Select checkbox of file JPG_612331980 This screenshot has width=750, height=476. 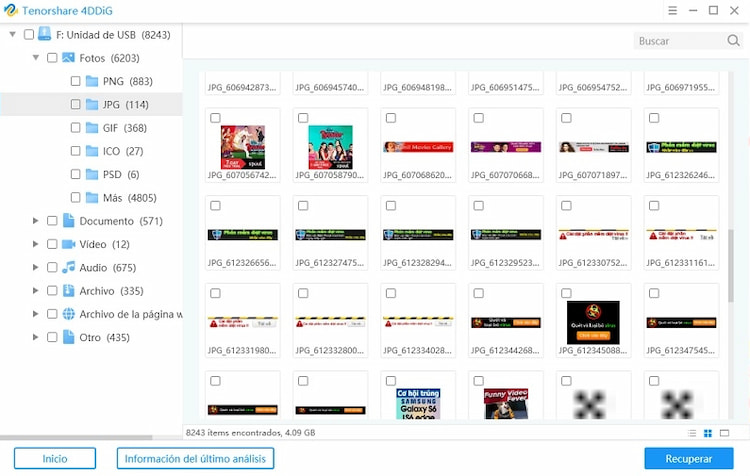coord(215,293)
